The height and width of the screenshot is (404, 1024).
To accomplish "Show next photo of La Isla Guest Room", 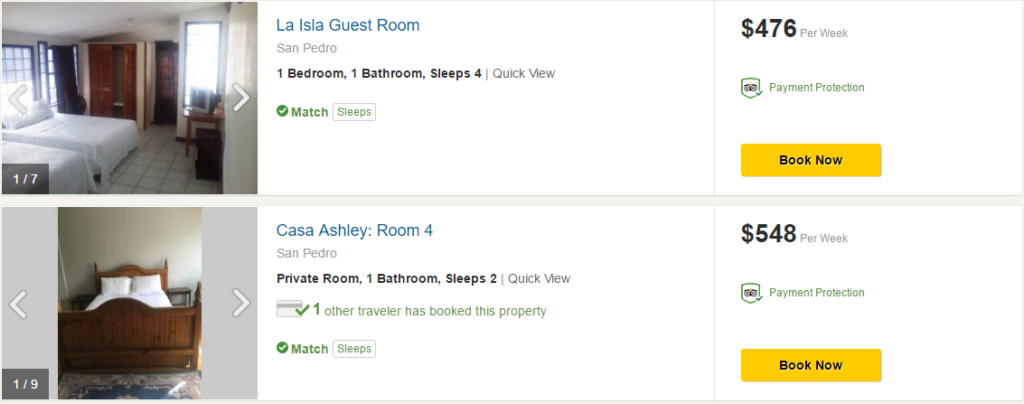I will coord(241,98).
